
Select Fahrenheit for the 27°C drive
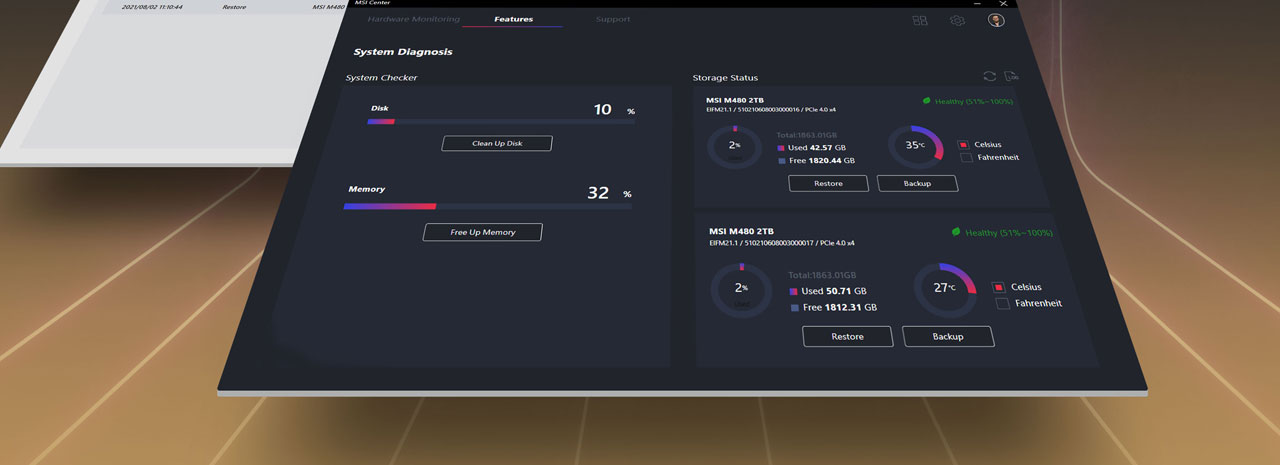1003,303
